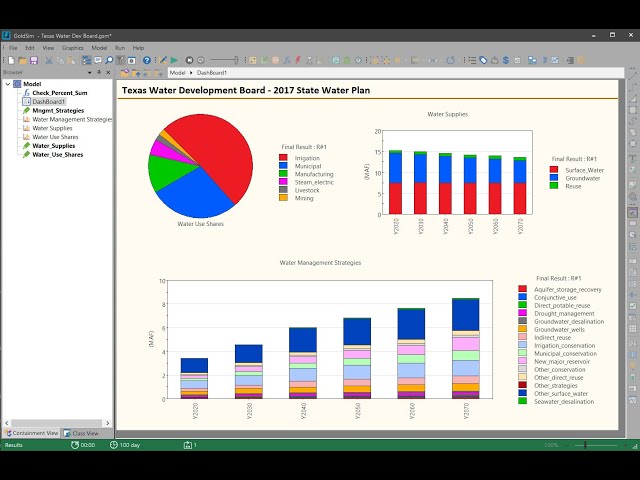The height and width of the screenshot is (480, 640).
Task: Collapse the Model tree node
Action: click(x=8, y=84)
